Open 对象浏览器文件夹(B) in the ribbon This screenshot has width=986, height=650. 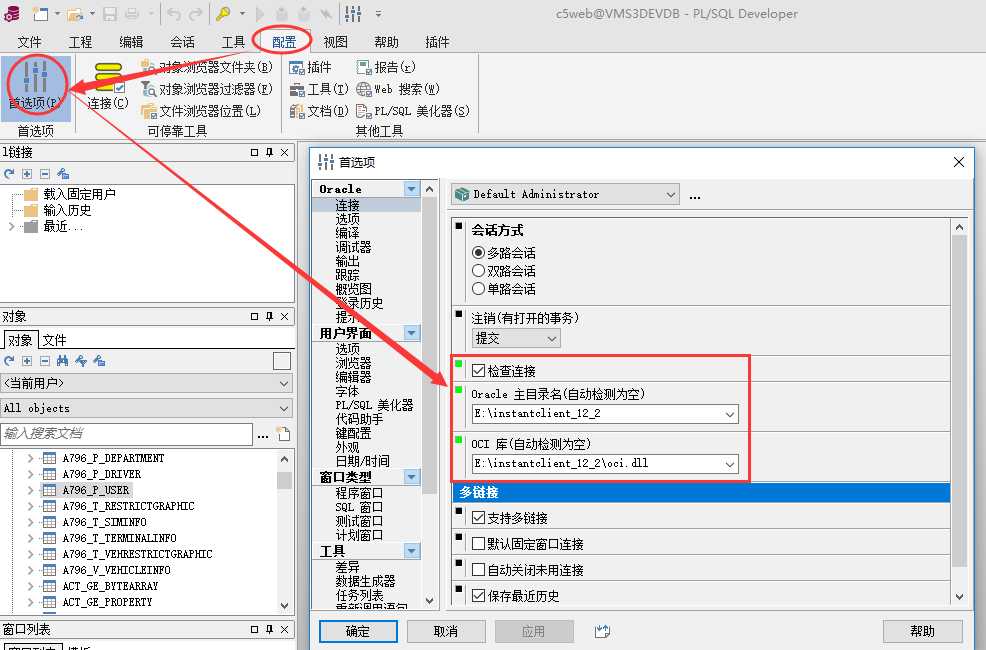pos(207,67)
